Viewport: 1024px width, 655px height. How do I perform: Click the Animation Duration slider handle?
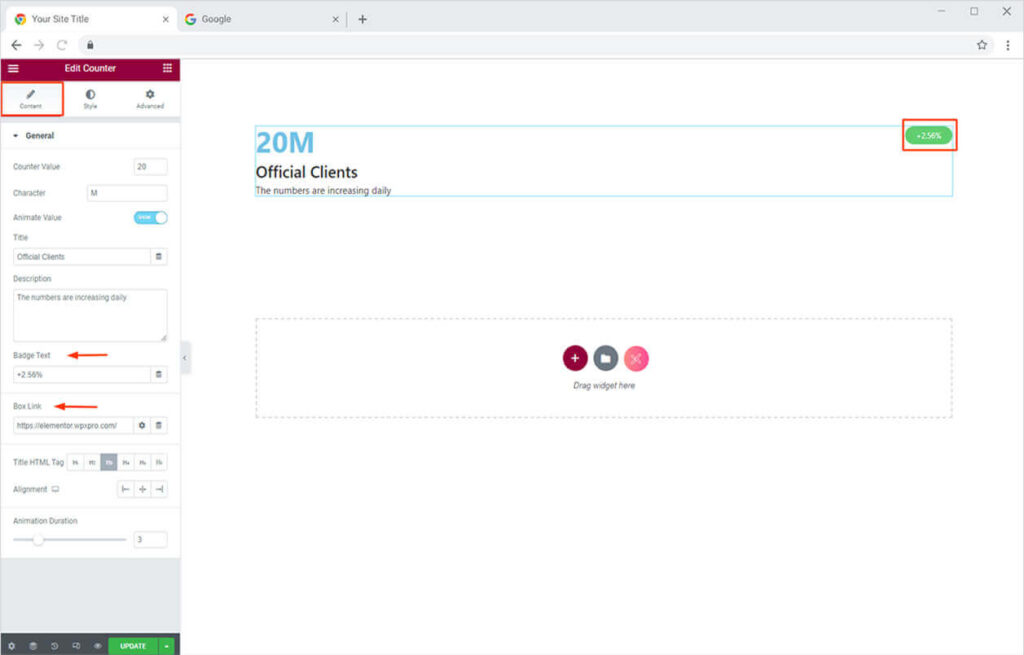point(38,539)
